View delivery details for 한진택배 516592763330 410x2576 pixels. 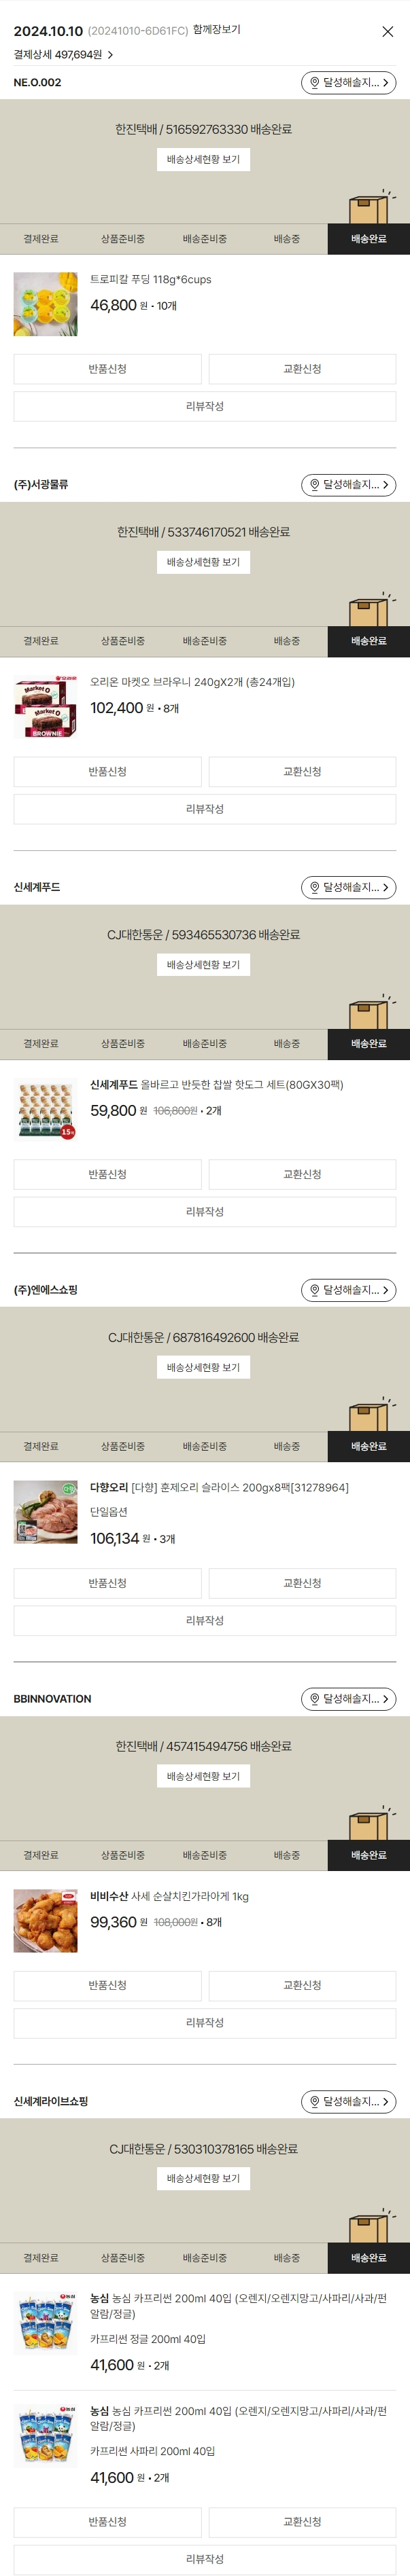coord(203,160)
